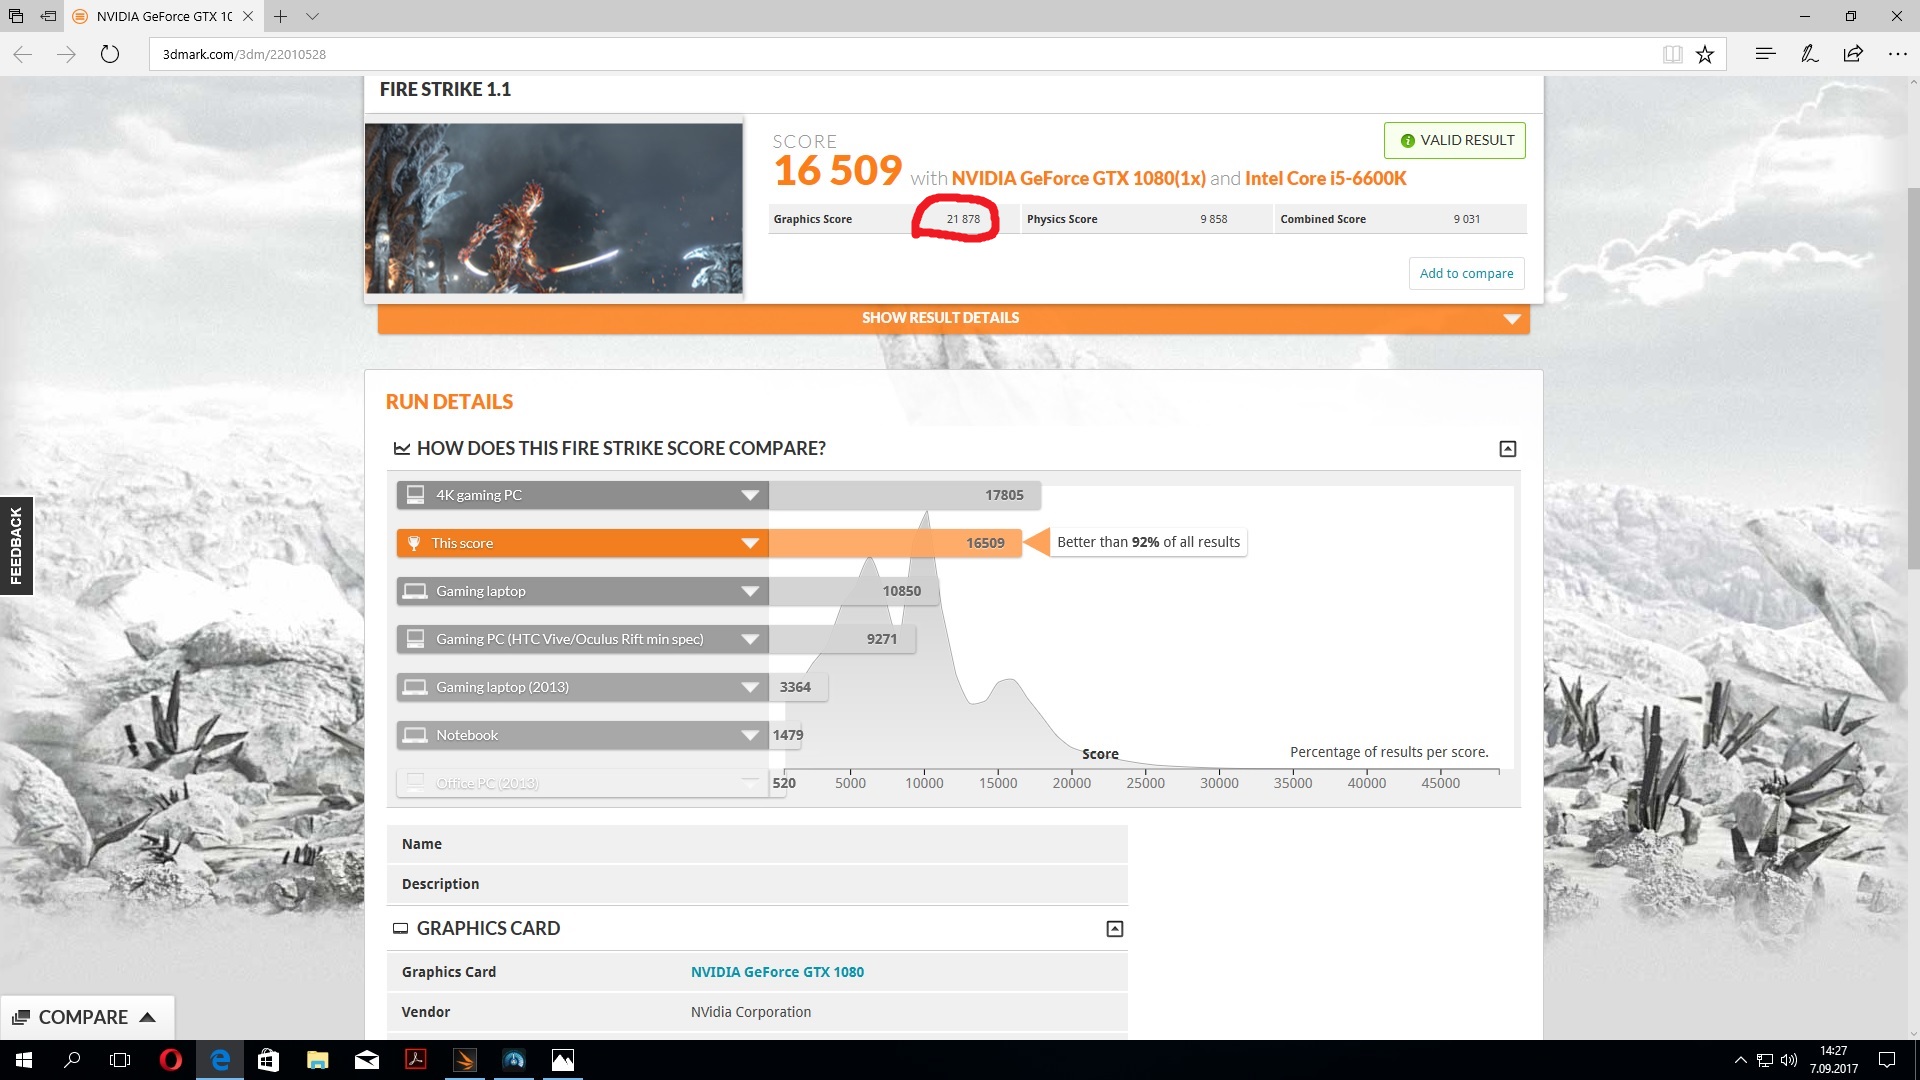Open Reading view book icon
The image size is (1920, 1080).
tap(1672, 54)
